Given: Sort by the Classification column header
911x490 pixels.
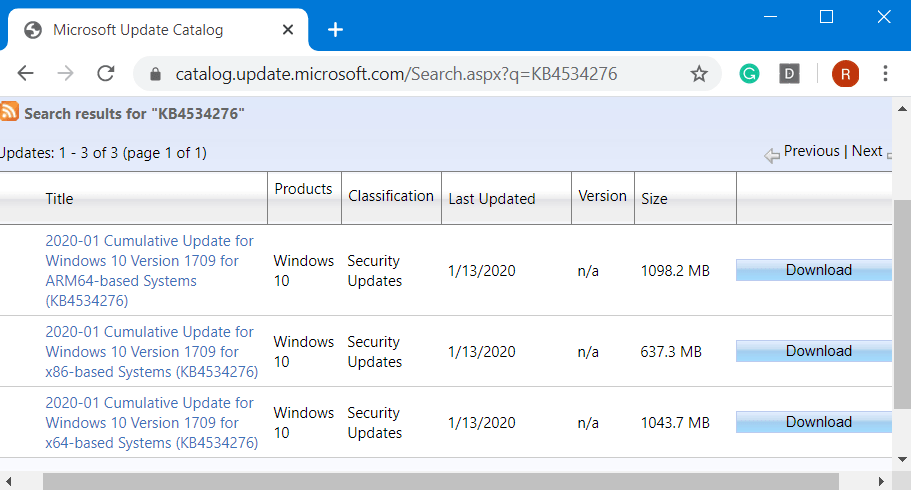Looking at the screenshot, I should [x=391, y=196].
